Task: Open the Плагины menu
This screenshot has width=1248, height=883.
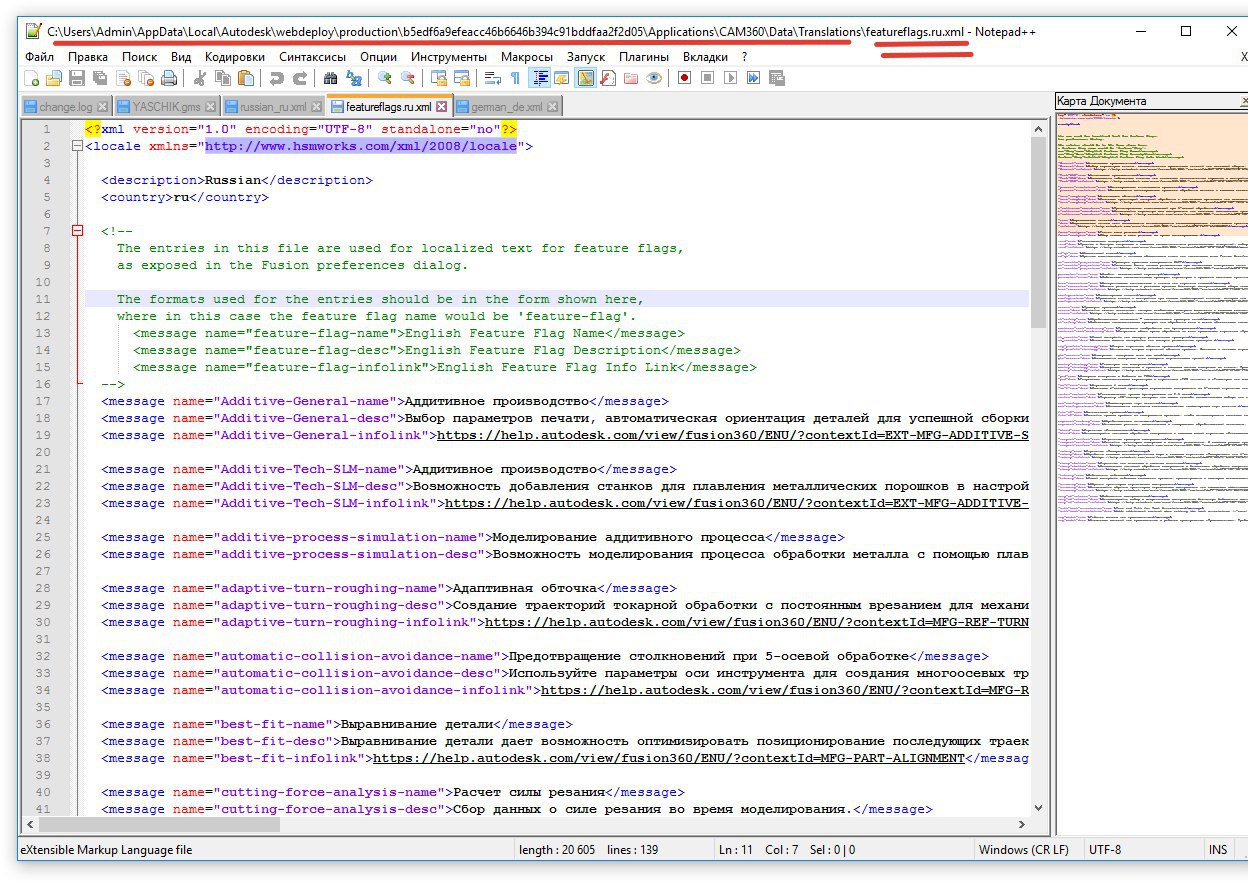Action: pyautogui.click(x=644, y=57)
